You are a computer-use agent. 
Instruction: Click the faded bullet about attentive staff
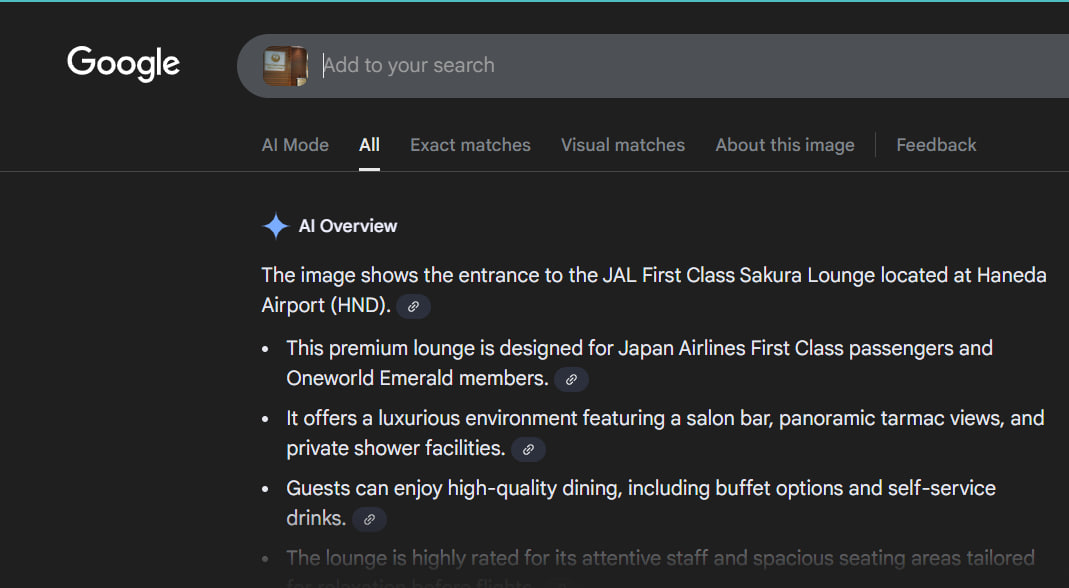[x=660, y=559]
